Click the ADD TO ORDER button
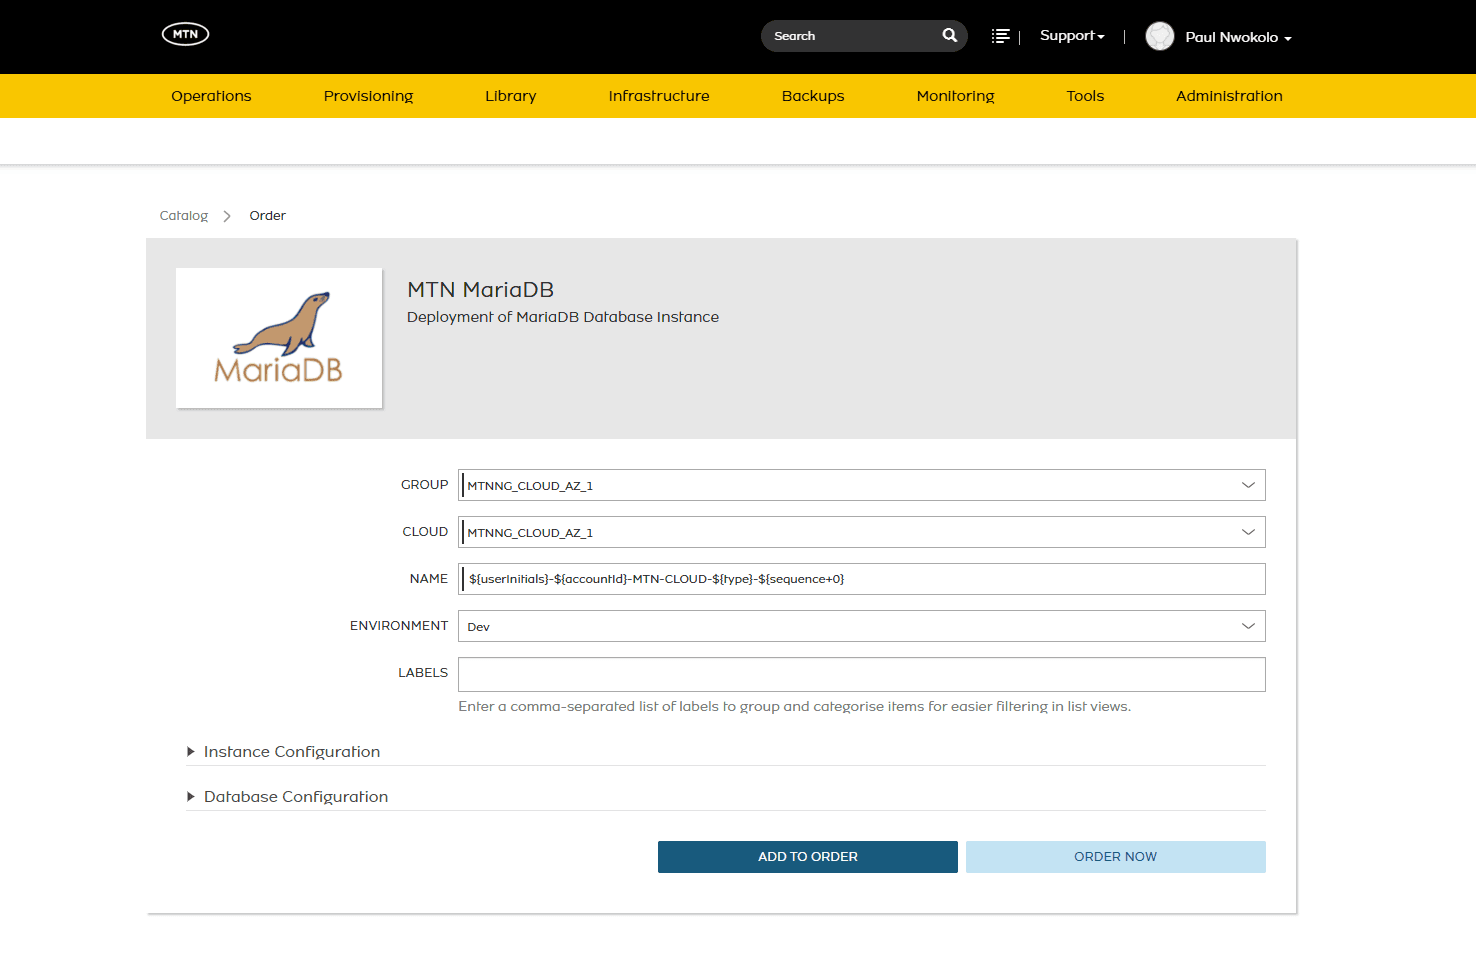 pos(808,857)
